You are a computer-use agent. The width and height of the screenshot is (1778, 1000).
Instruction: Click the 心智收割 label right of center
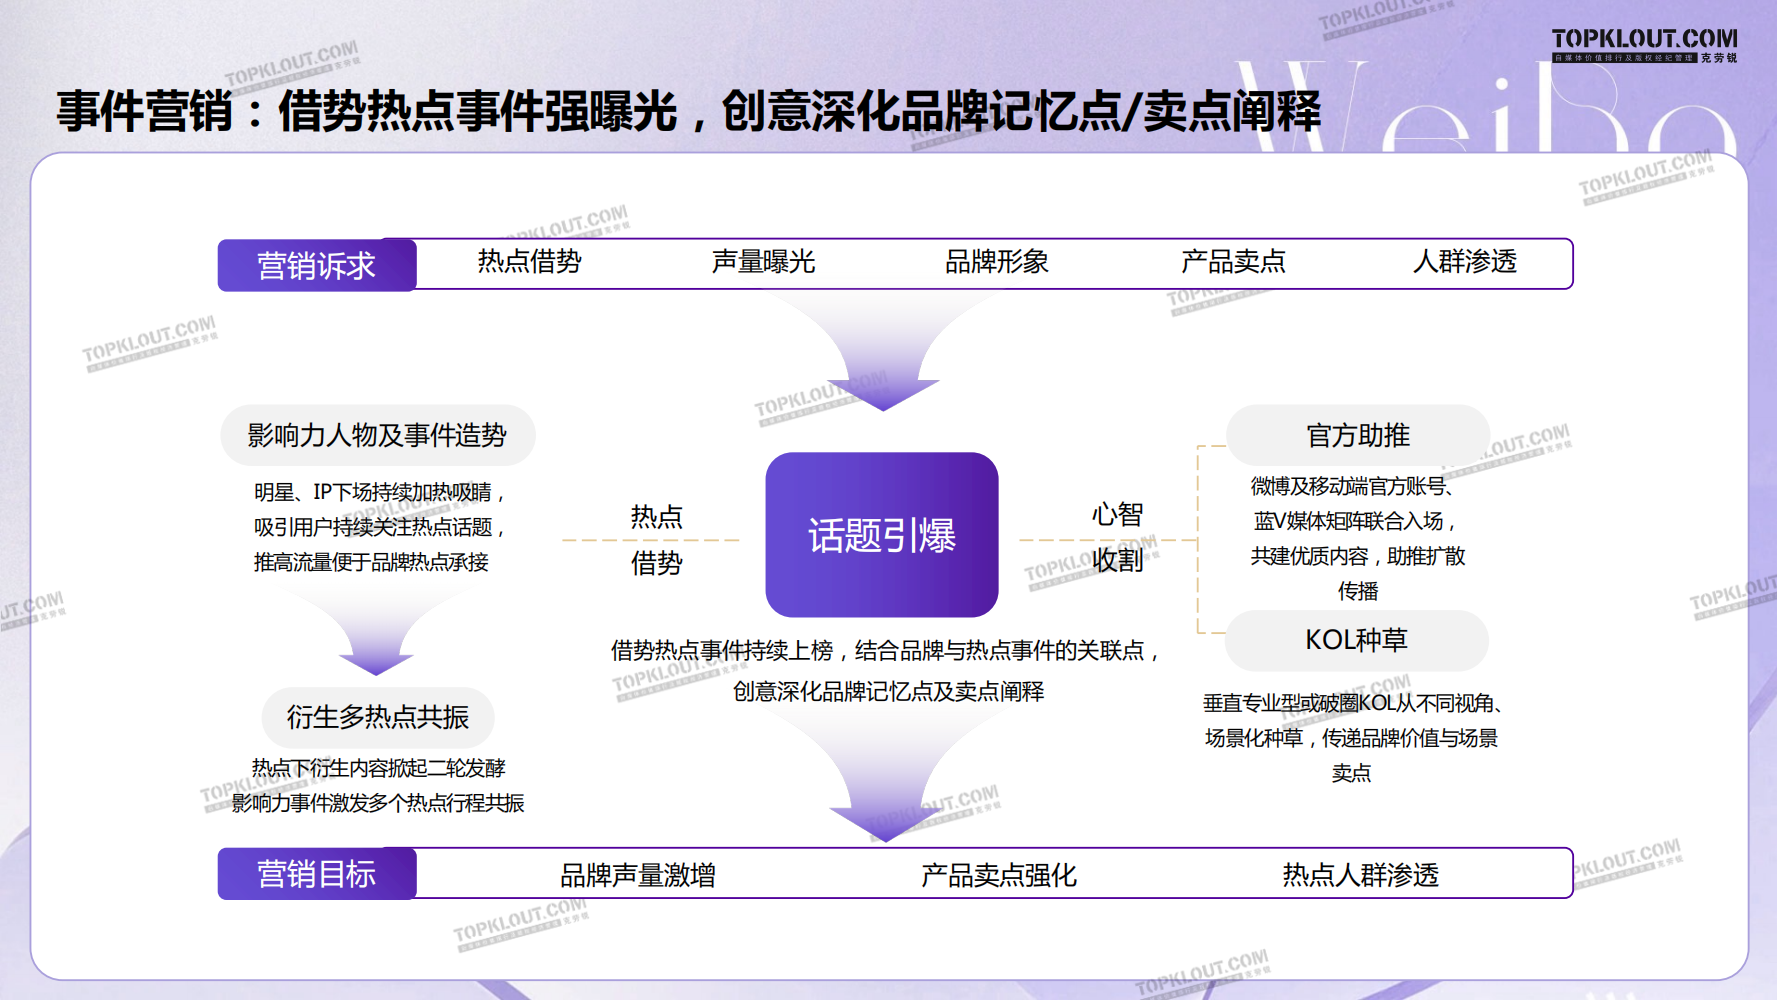click(1117, 537)
